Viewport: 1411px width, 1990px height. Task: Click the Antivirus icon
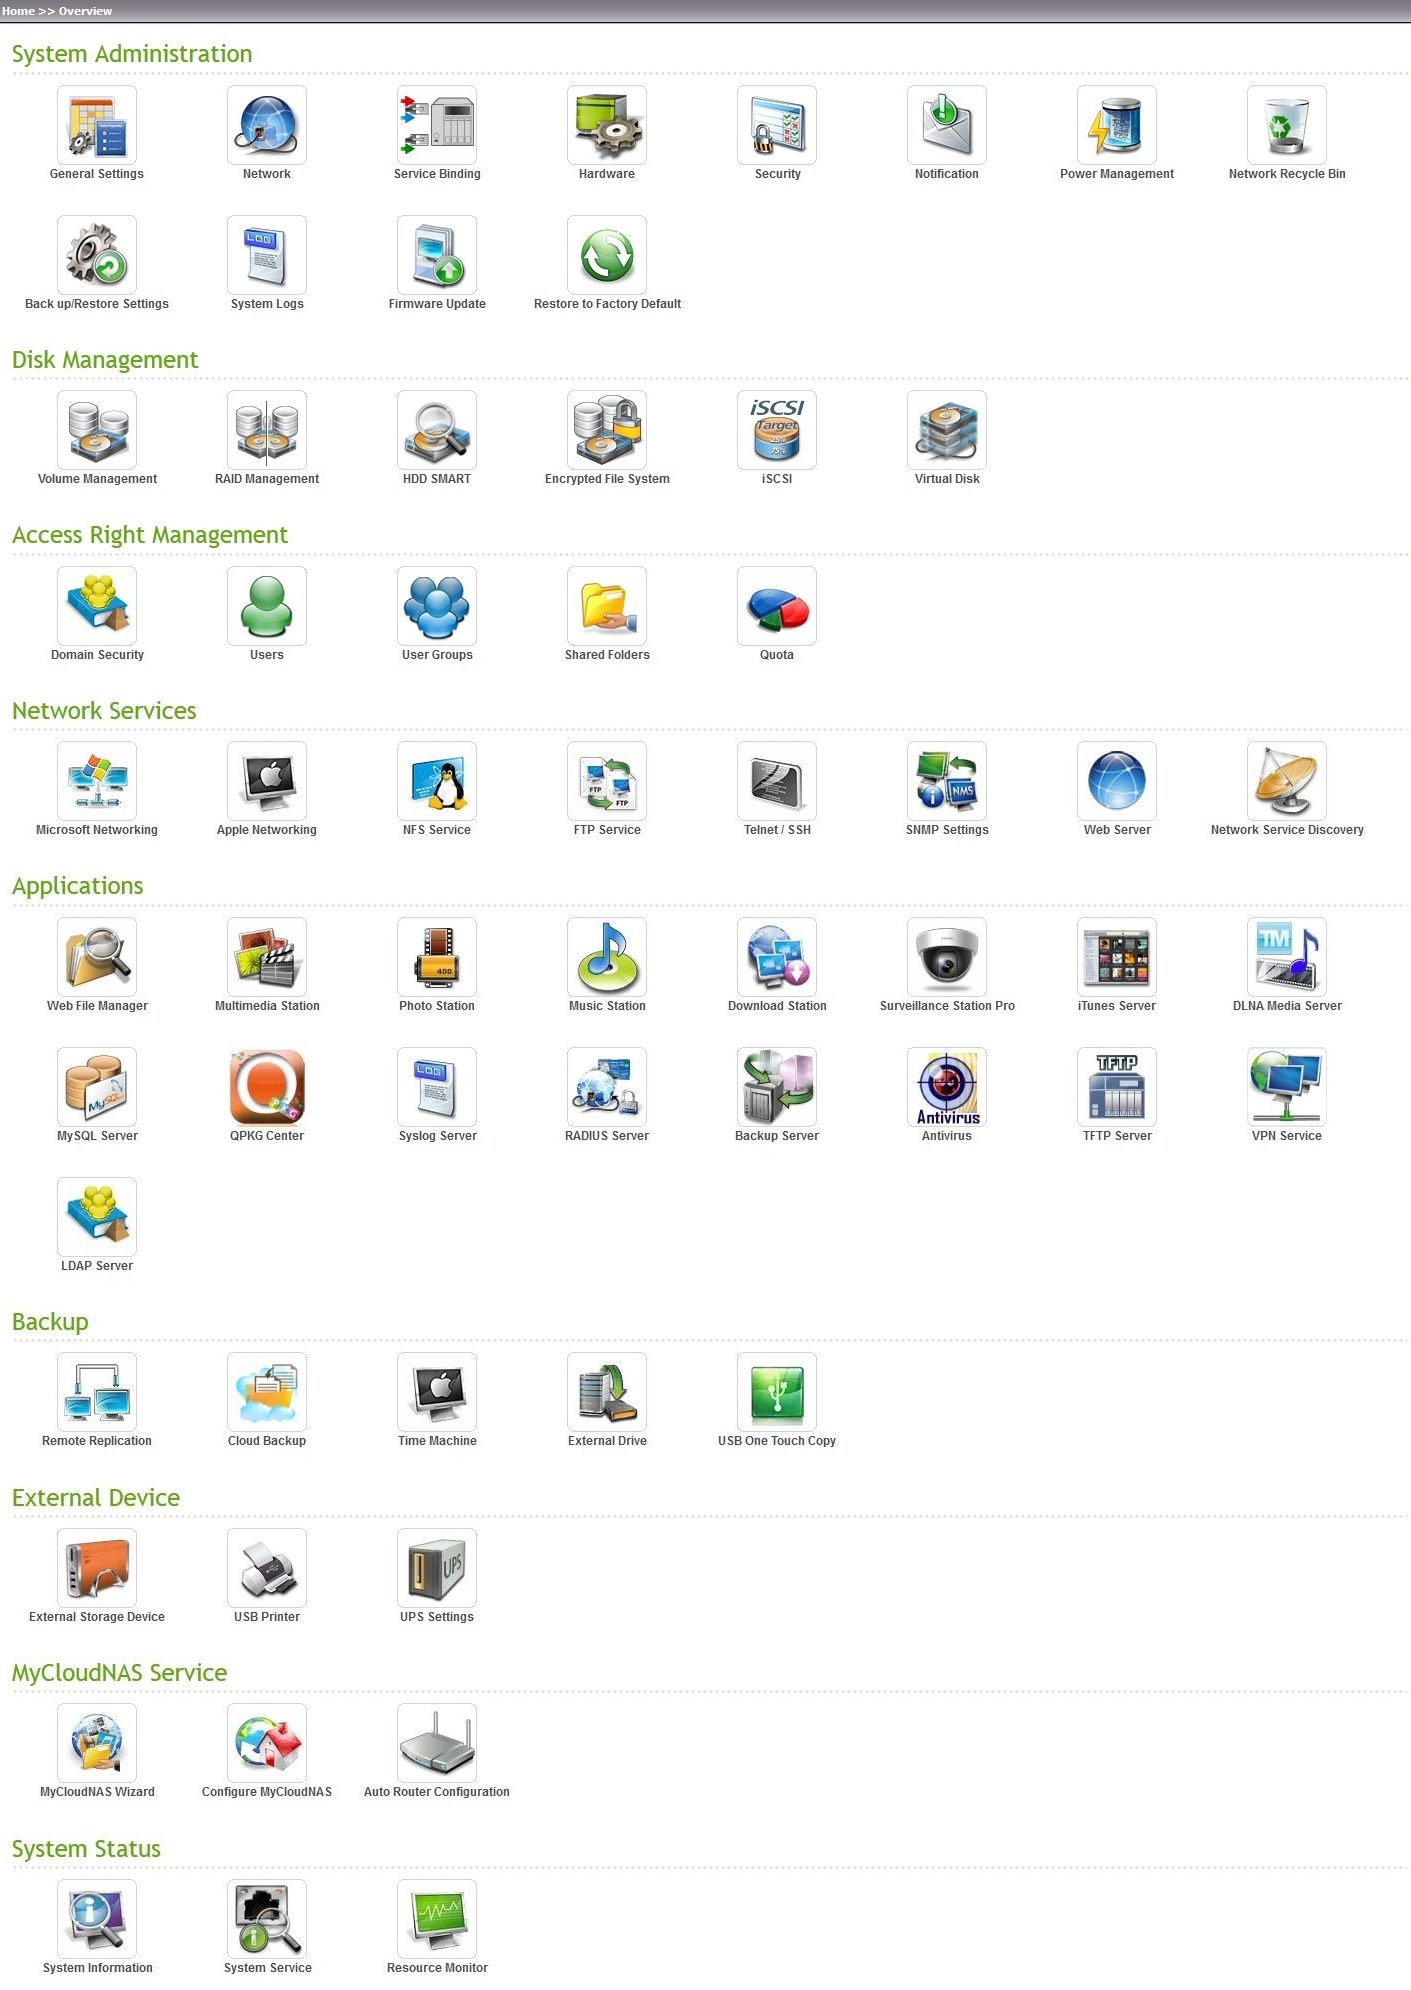click(x=947, y=1087)
